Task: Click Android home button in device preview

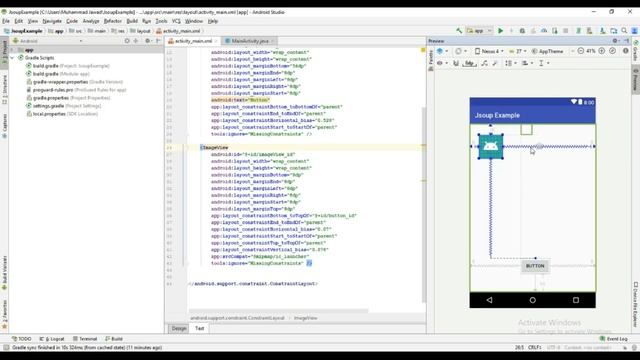Action: (x=532, y=300)
